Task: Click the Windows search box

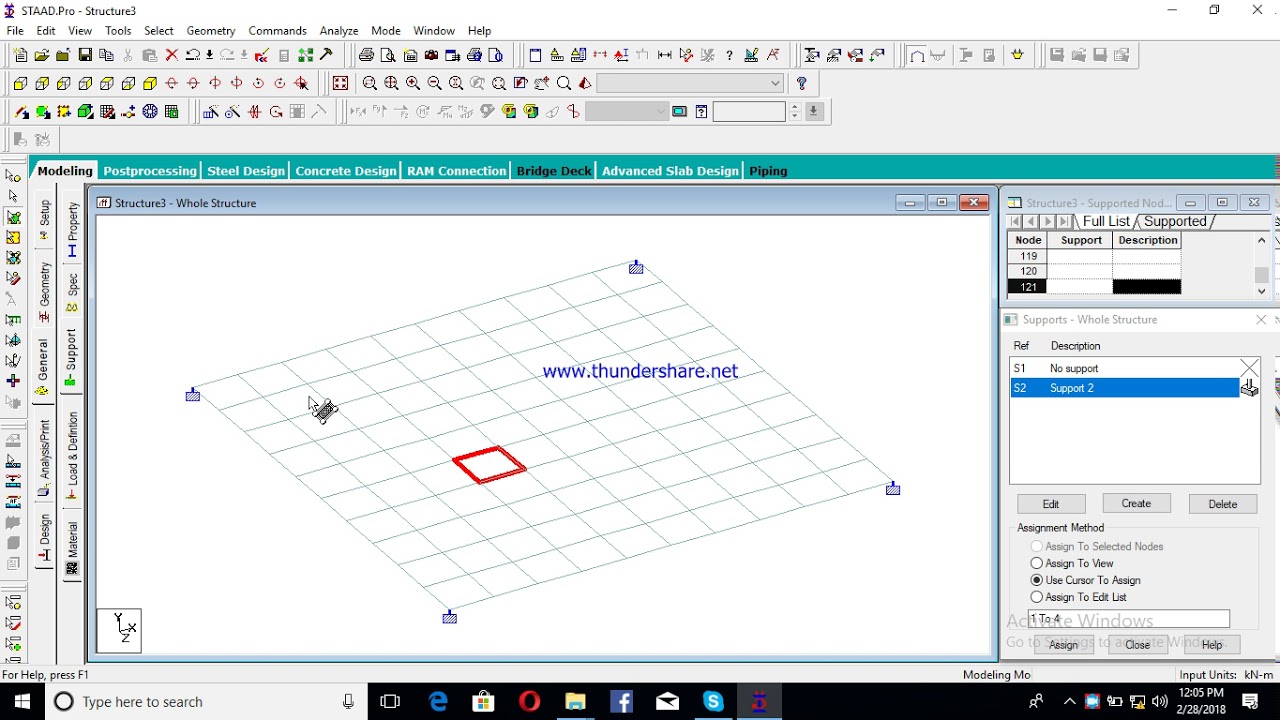Action: pos(206,702)
